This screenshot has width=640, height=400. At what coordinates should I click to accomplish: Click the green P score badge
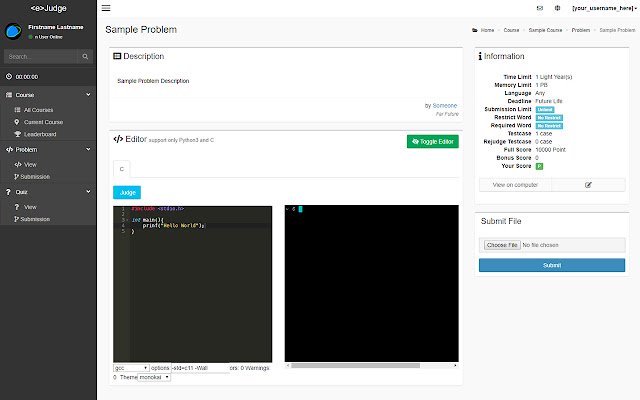pos(539,166)
